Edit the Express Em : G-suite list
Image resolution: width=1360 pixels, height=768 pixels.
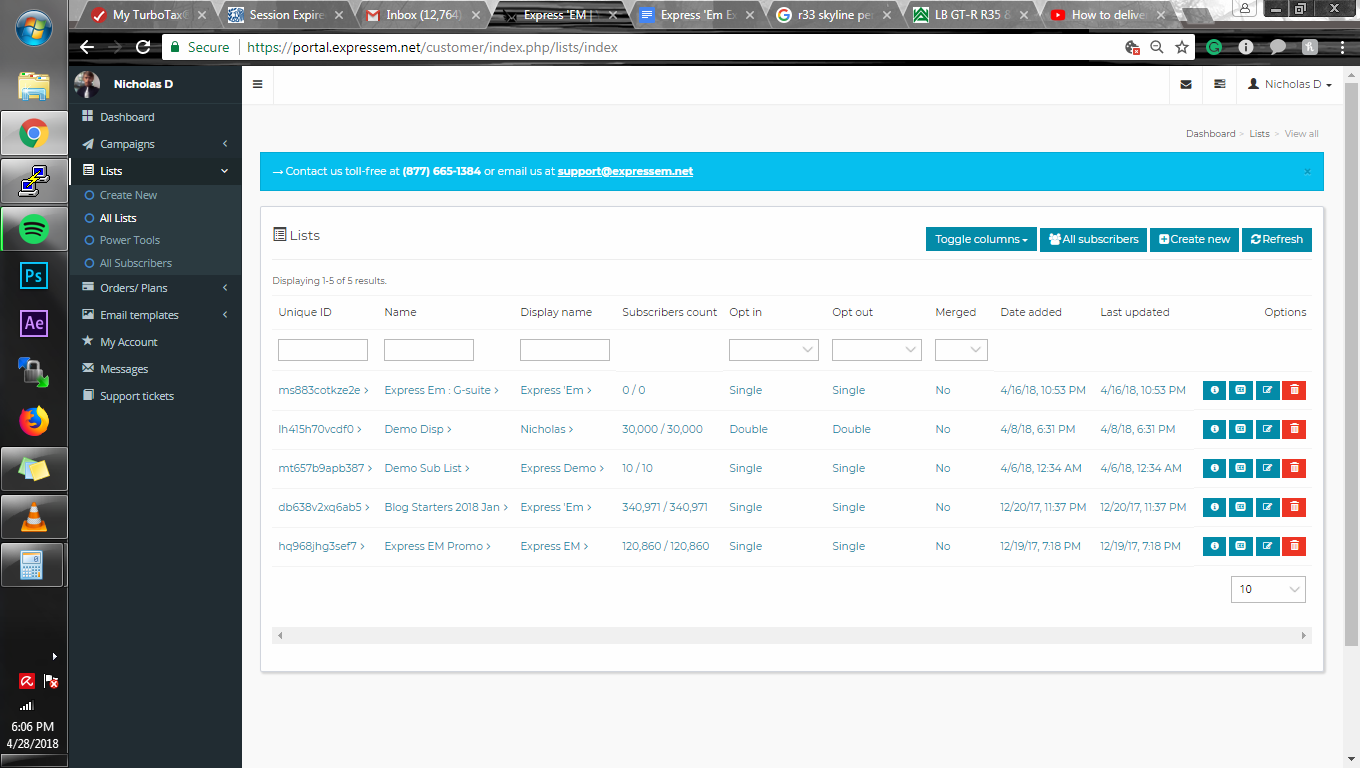point(1268,390)
